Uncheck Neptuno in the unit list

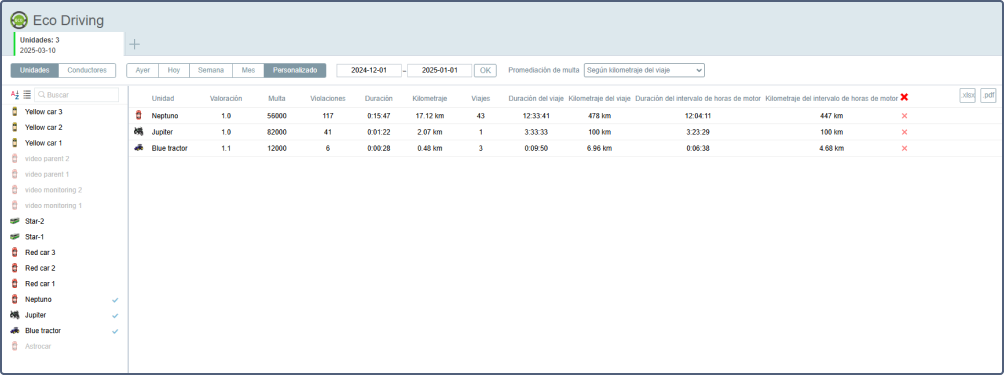pos(115,299)
